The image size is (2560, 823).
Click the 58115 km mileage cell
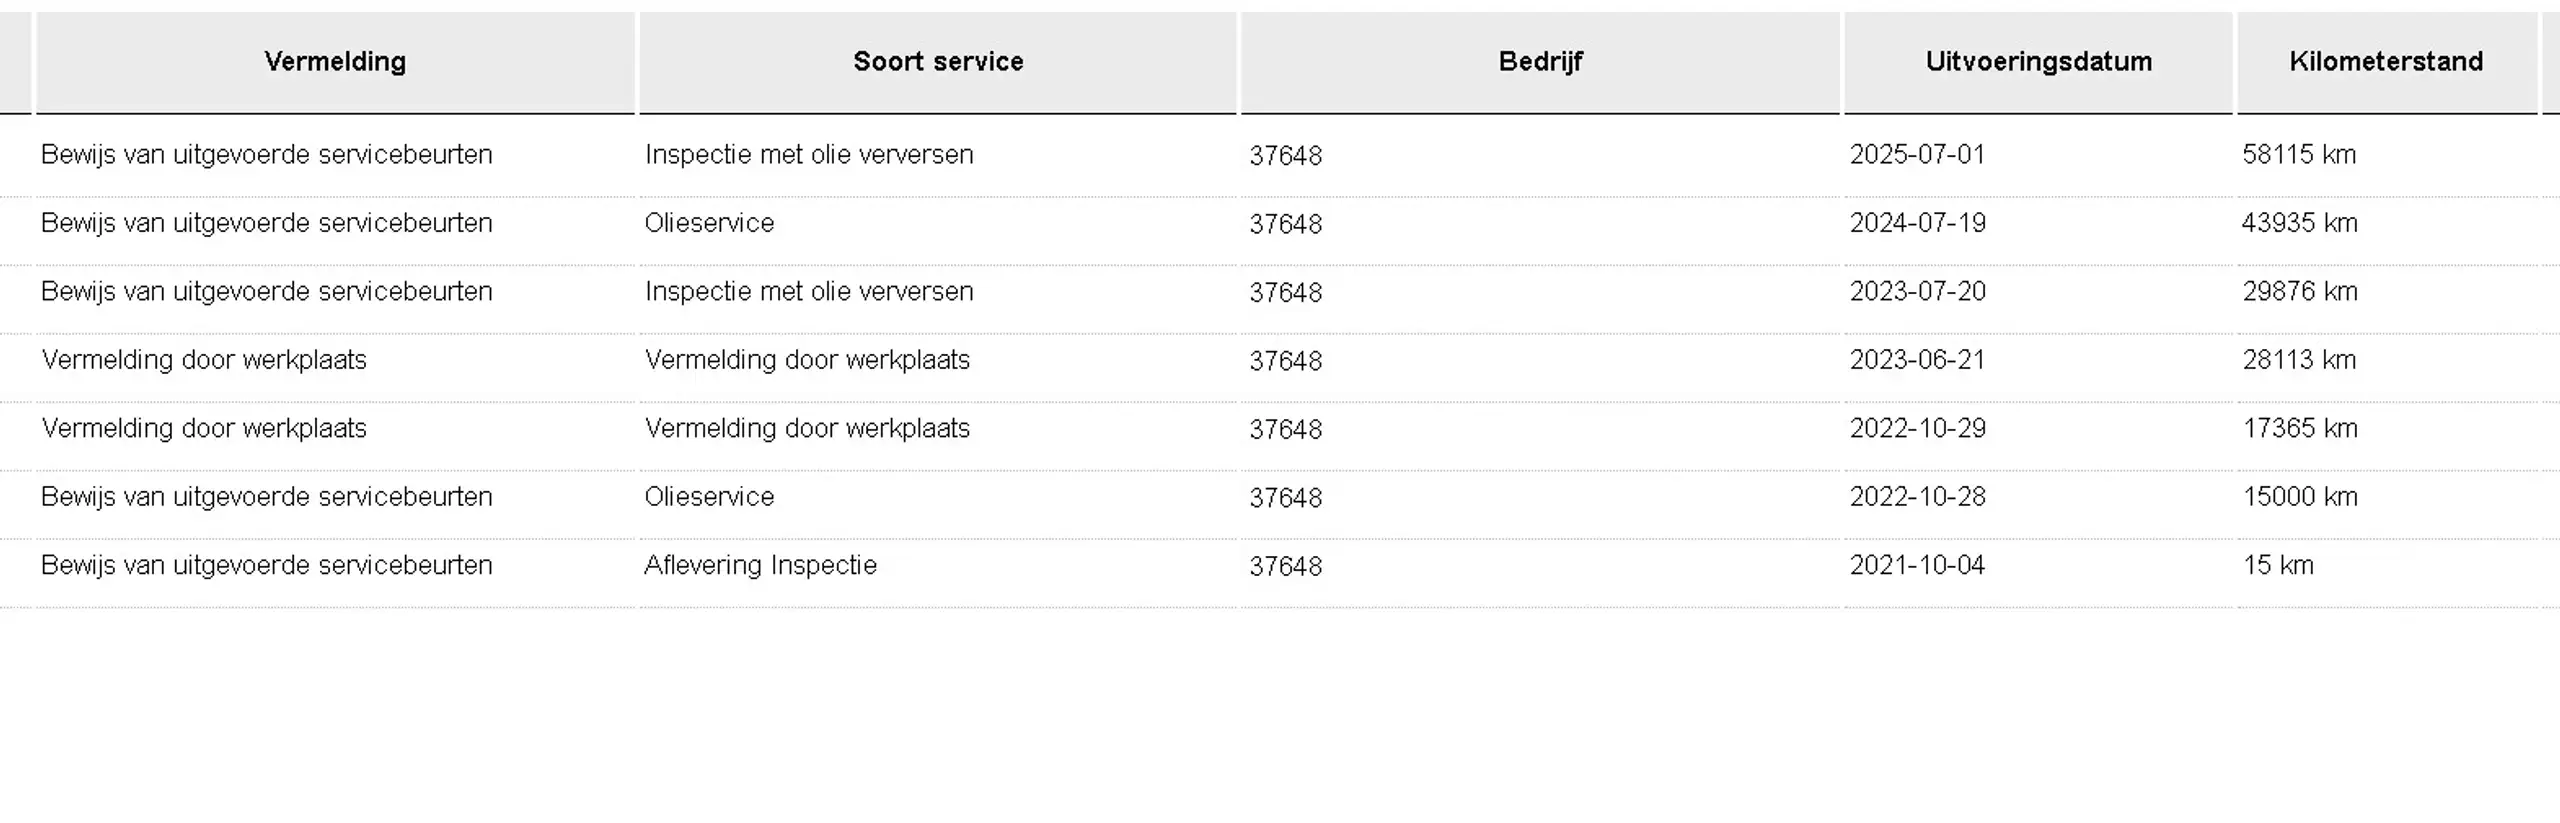(2299, 155)
